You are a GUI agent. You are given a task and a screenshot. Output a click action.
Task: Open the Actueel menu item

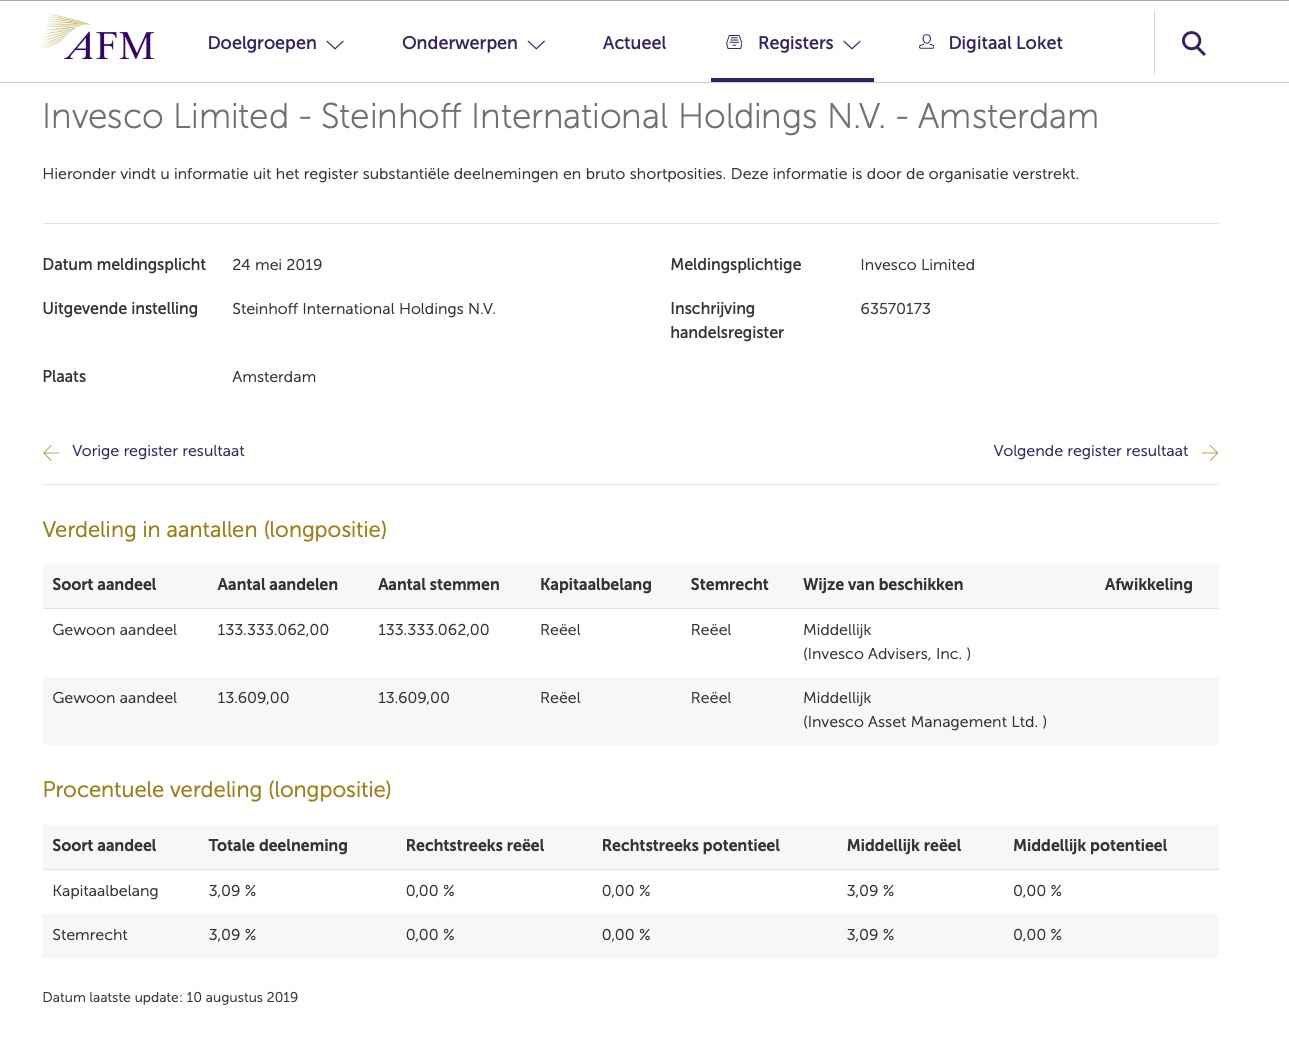tap(634, 43)
